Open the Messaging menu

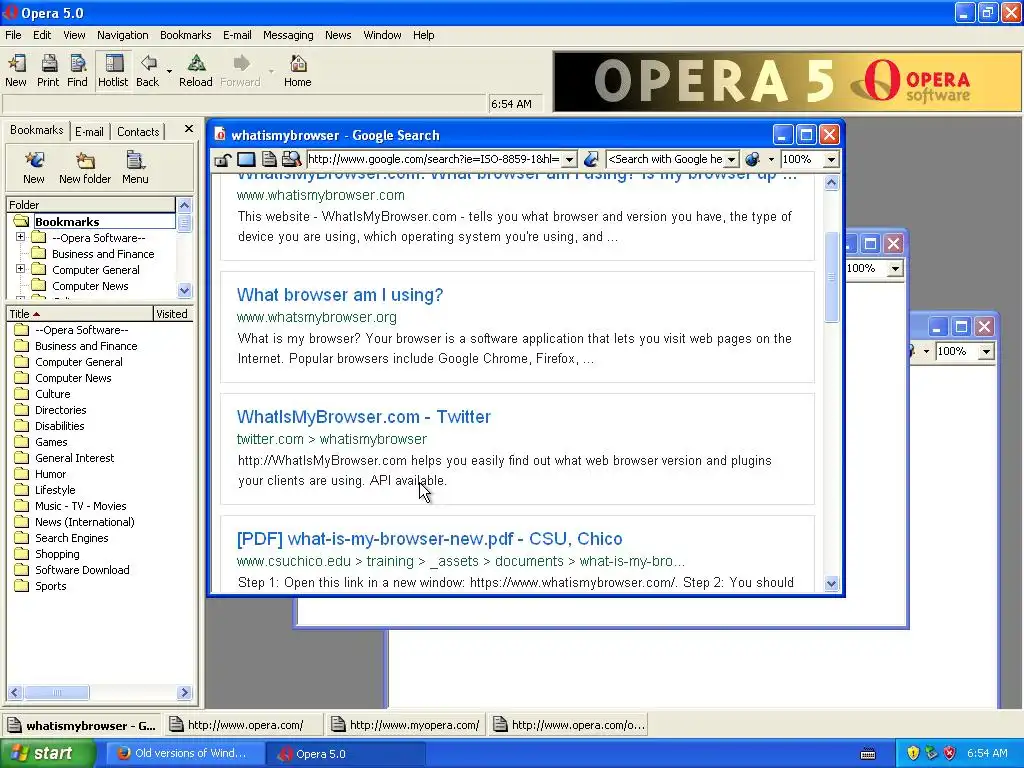click(x=288, y=35)
